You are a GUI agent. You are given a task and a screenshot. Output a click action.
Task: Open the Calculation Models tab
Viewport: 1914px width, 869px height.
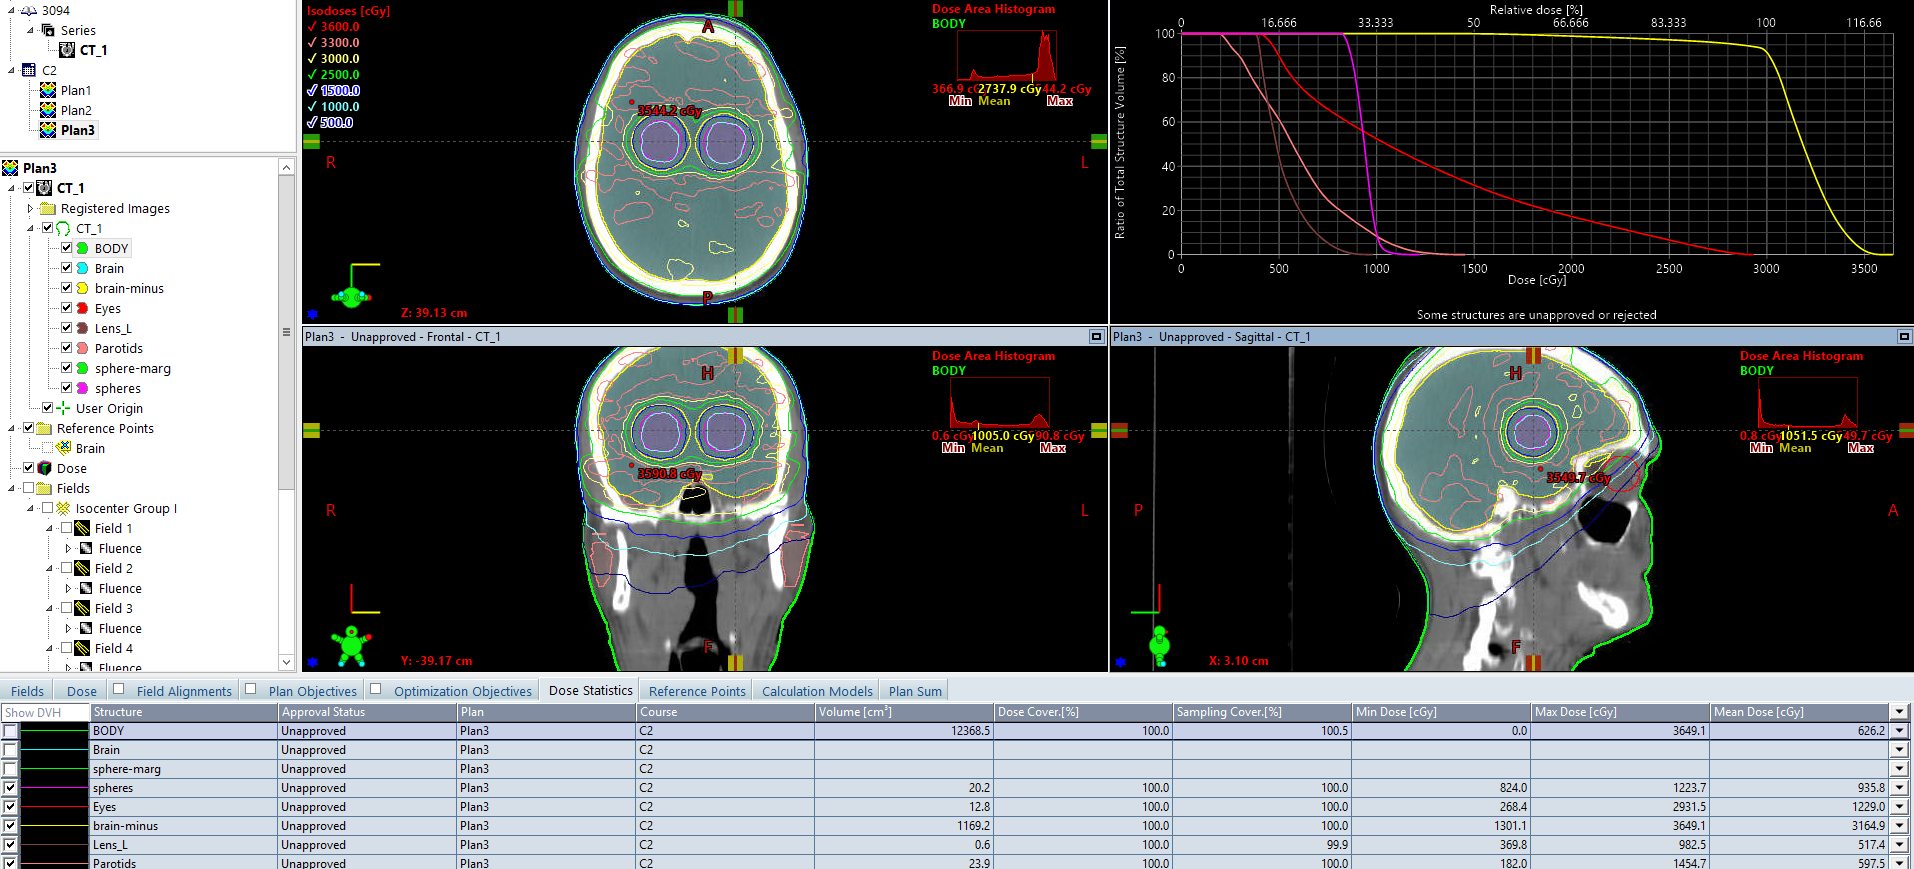tap(817, 691)
